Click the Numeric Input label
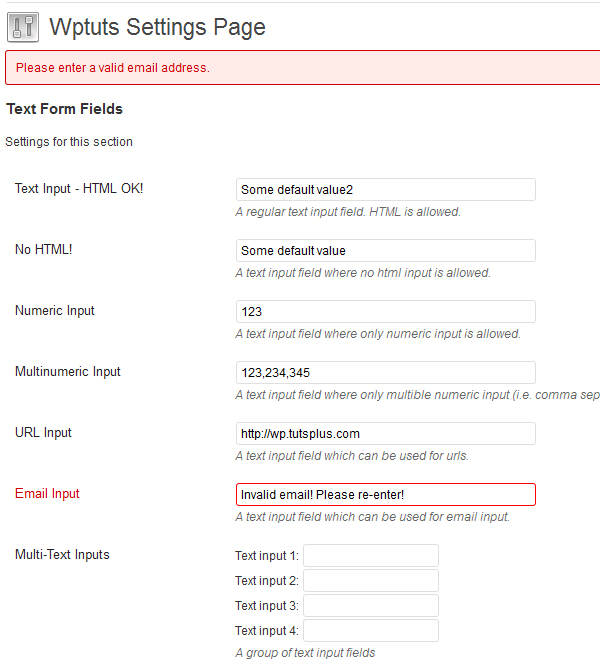Screen dimensions: 600x669 (55, 311)
